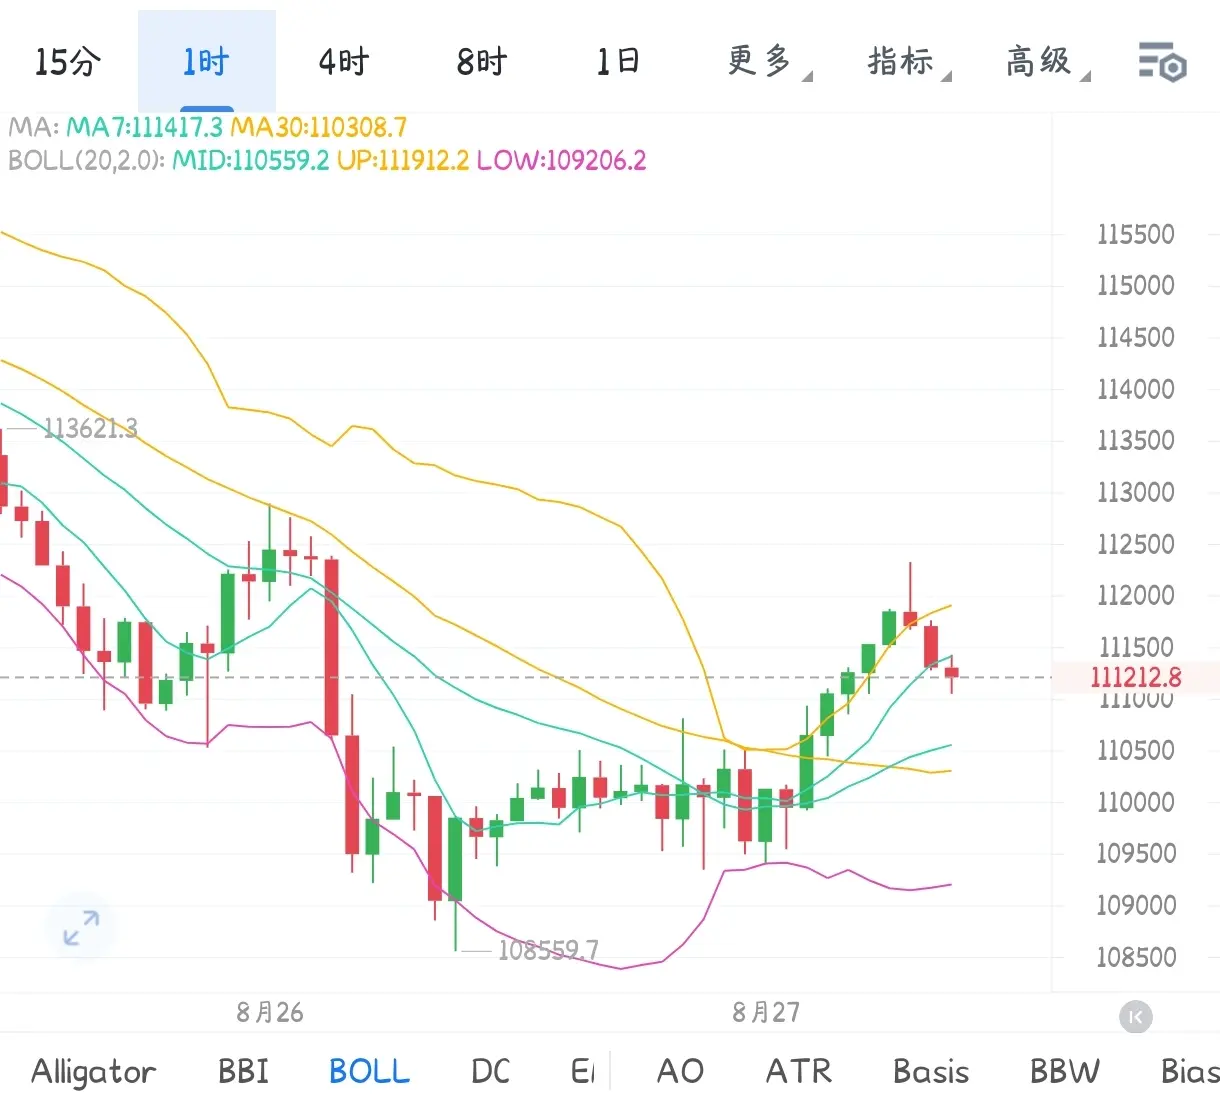Screen dimensions: 1220x1117
Task: Jump to latest candle using K button
Action: [1135, 1018]
